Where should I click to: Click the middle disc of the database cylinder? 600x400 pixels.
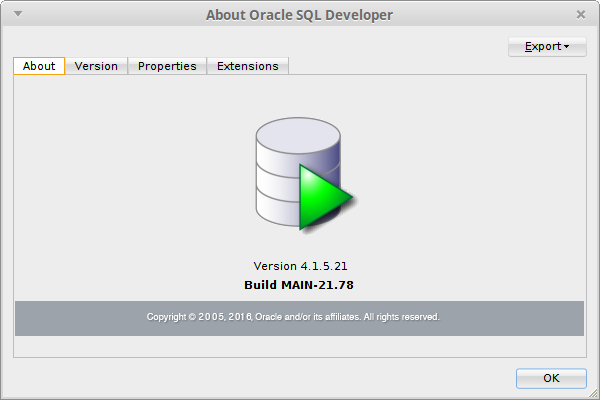pos(277,184)
